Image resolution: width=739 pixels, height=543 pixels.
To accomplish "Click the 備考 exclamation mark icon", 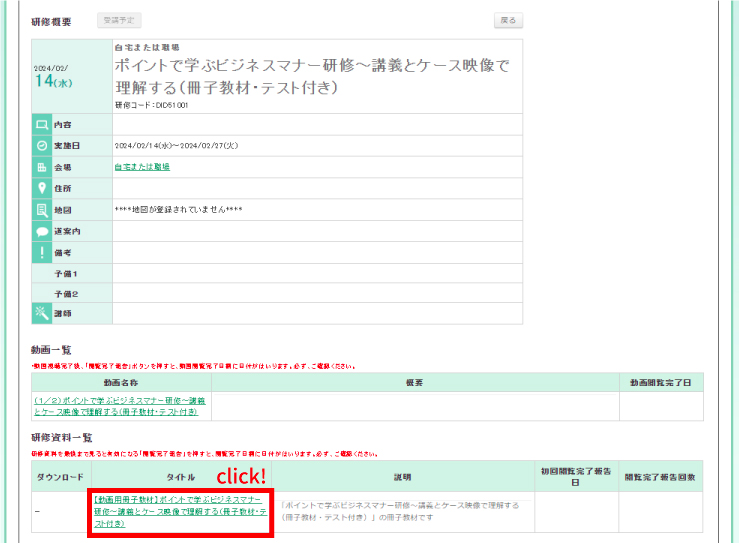I will pyautogui.click(x=42, y=252).
